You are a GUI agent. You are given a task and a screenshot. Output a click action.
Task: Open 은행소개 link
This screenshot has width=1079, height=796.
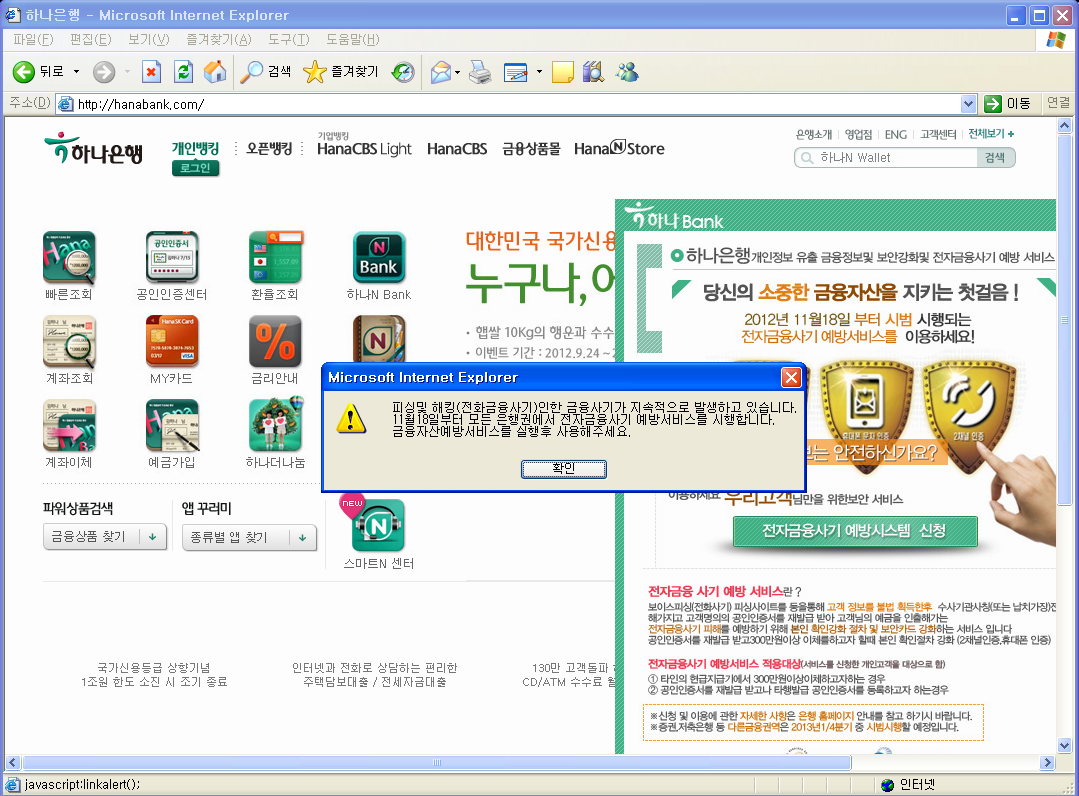(x=813, y=134)
